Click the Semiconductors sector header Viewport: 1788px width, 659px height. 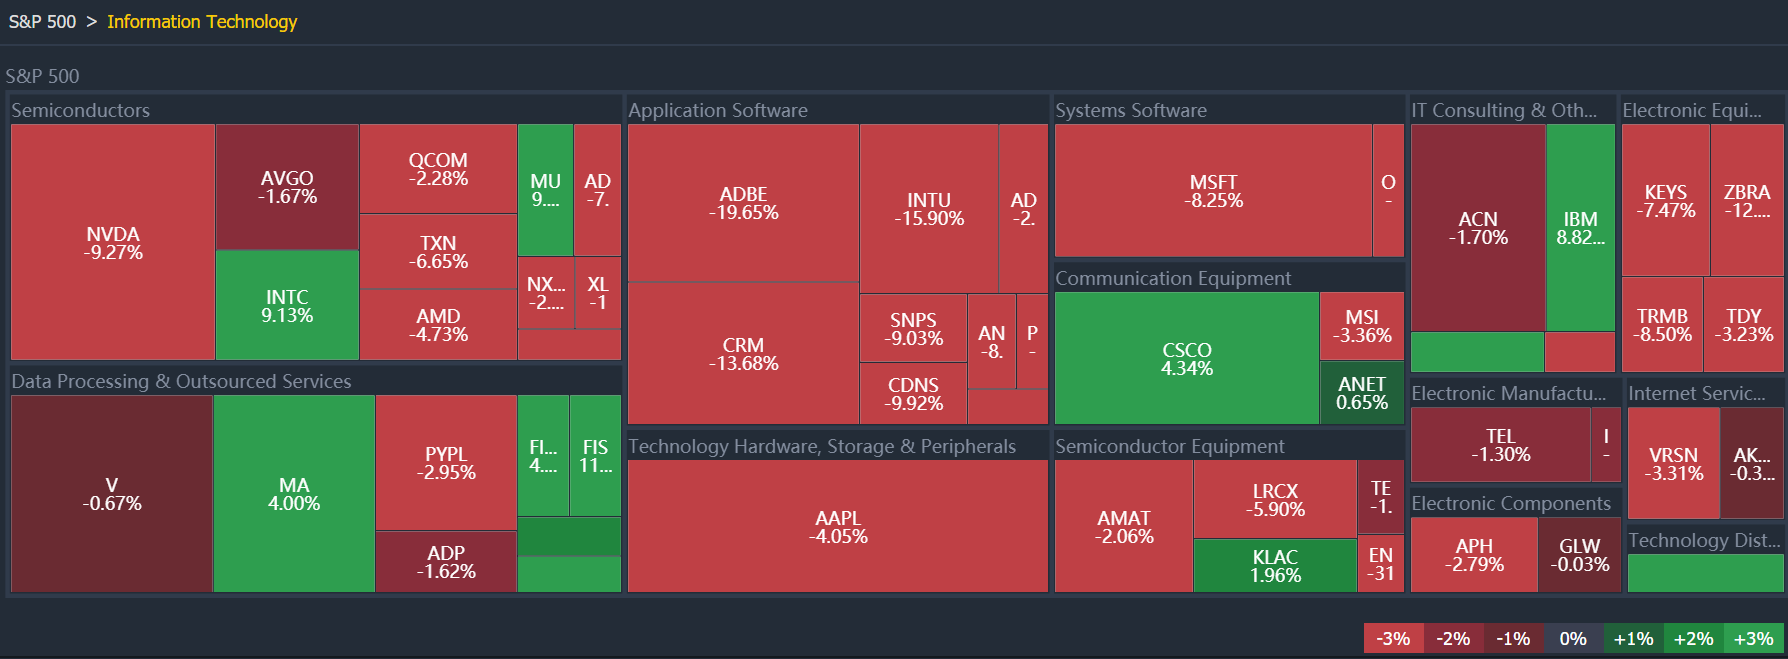click(x=81, y=110)
